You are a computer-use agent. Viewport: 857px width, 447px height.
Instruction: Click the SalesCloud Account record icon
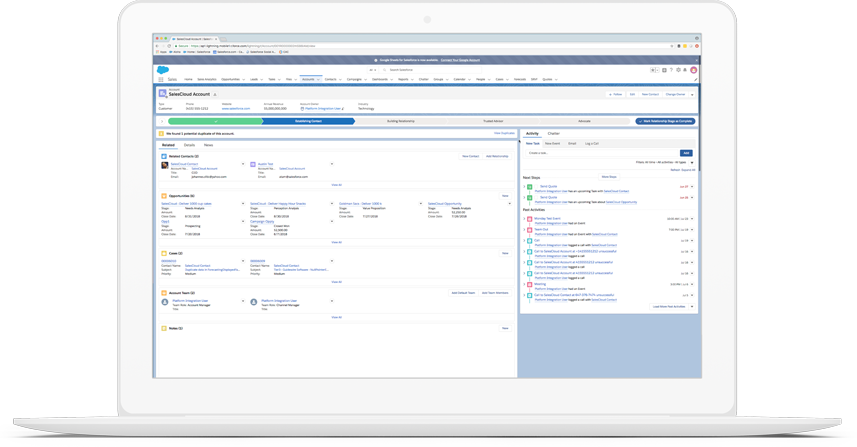coord(162,94)
